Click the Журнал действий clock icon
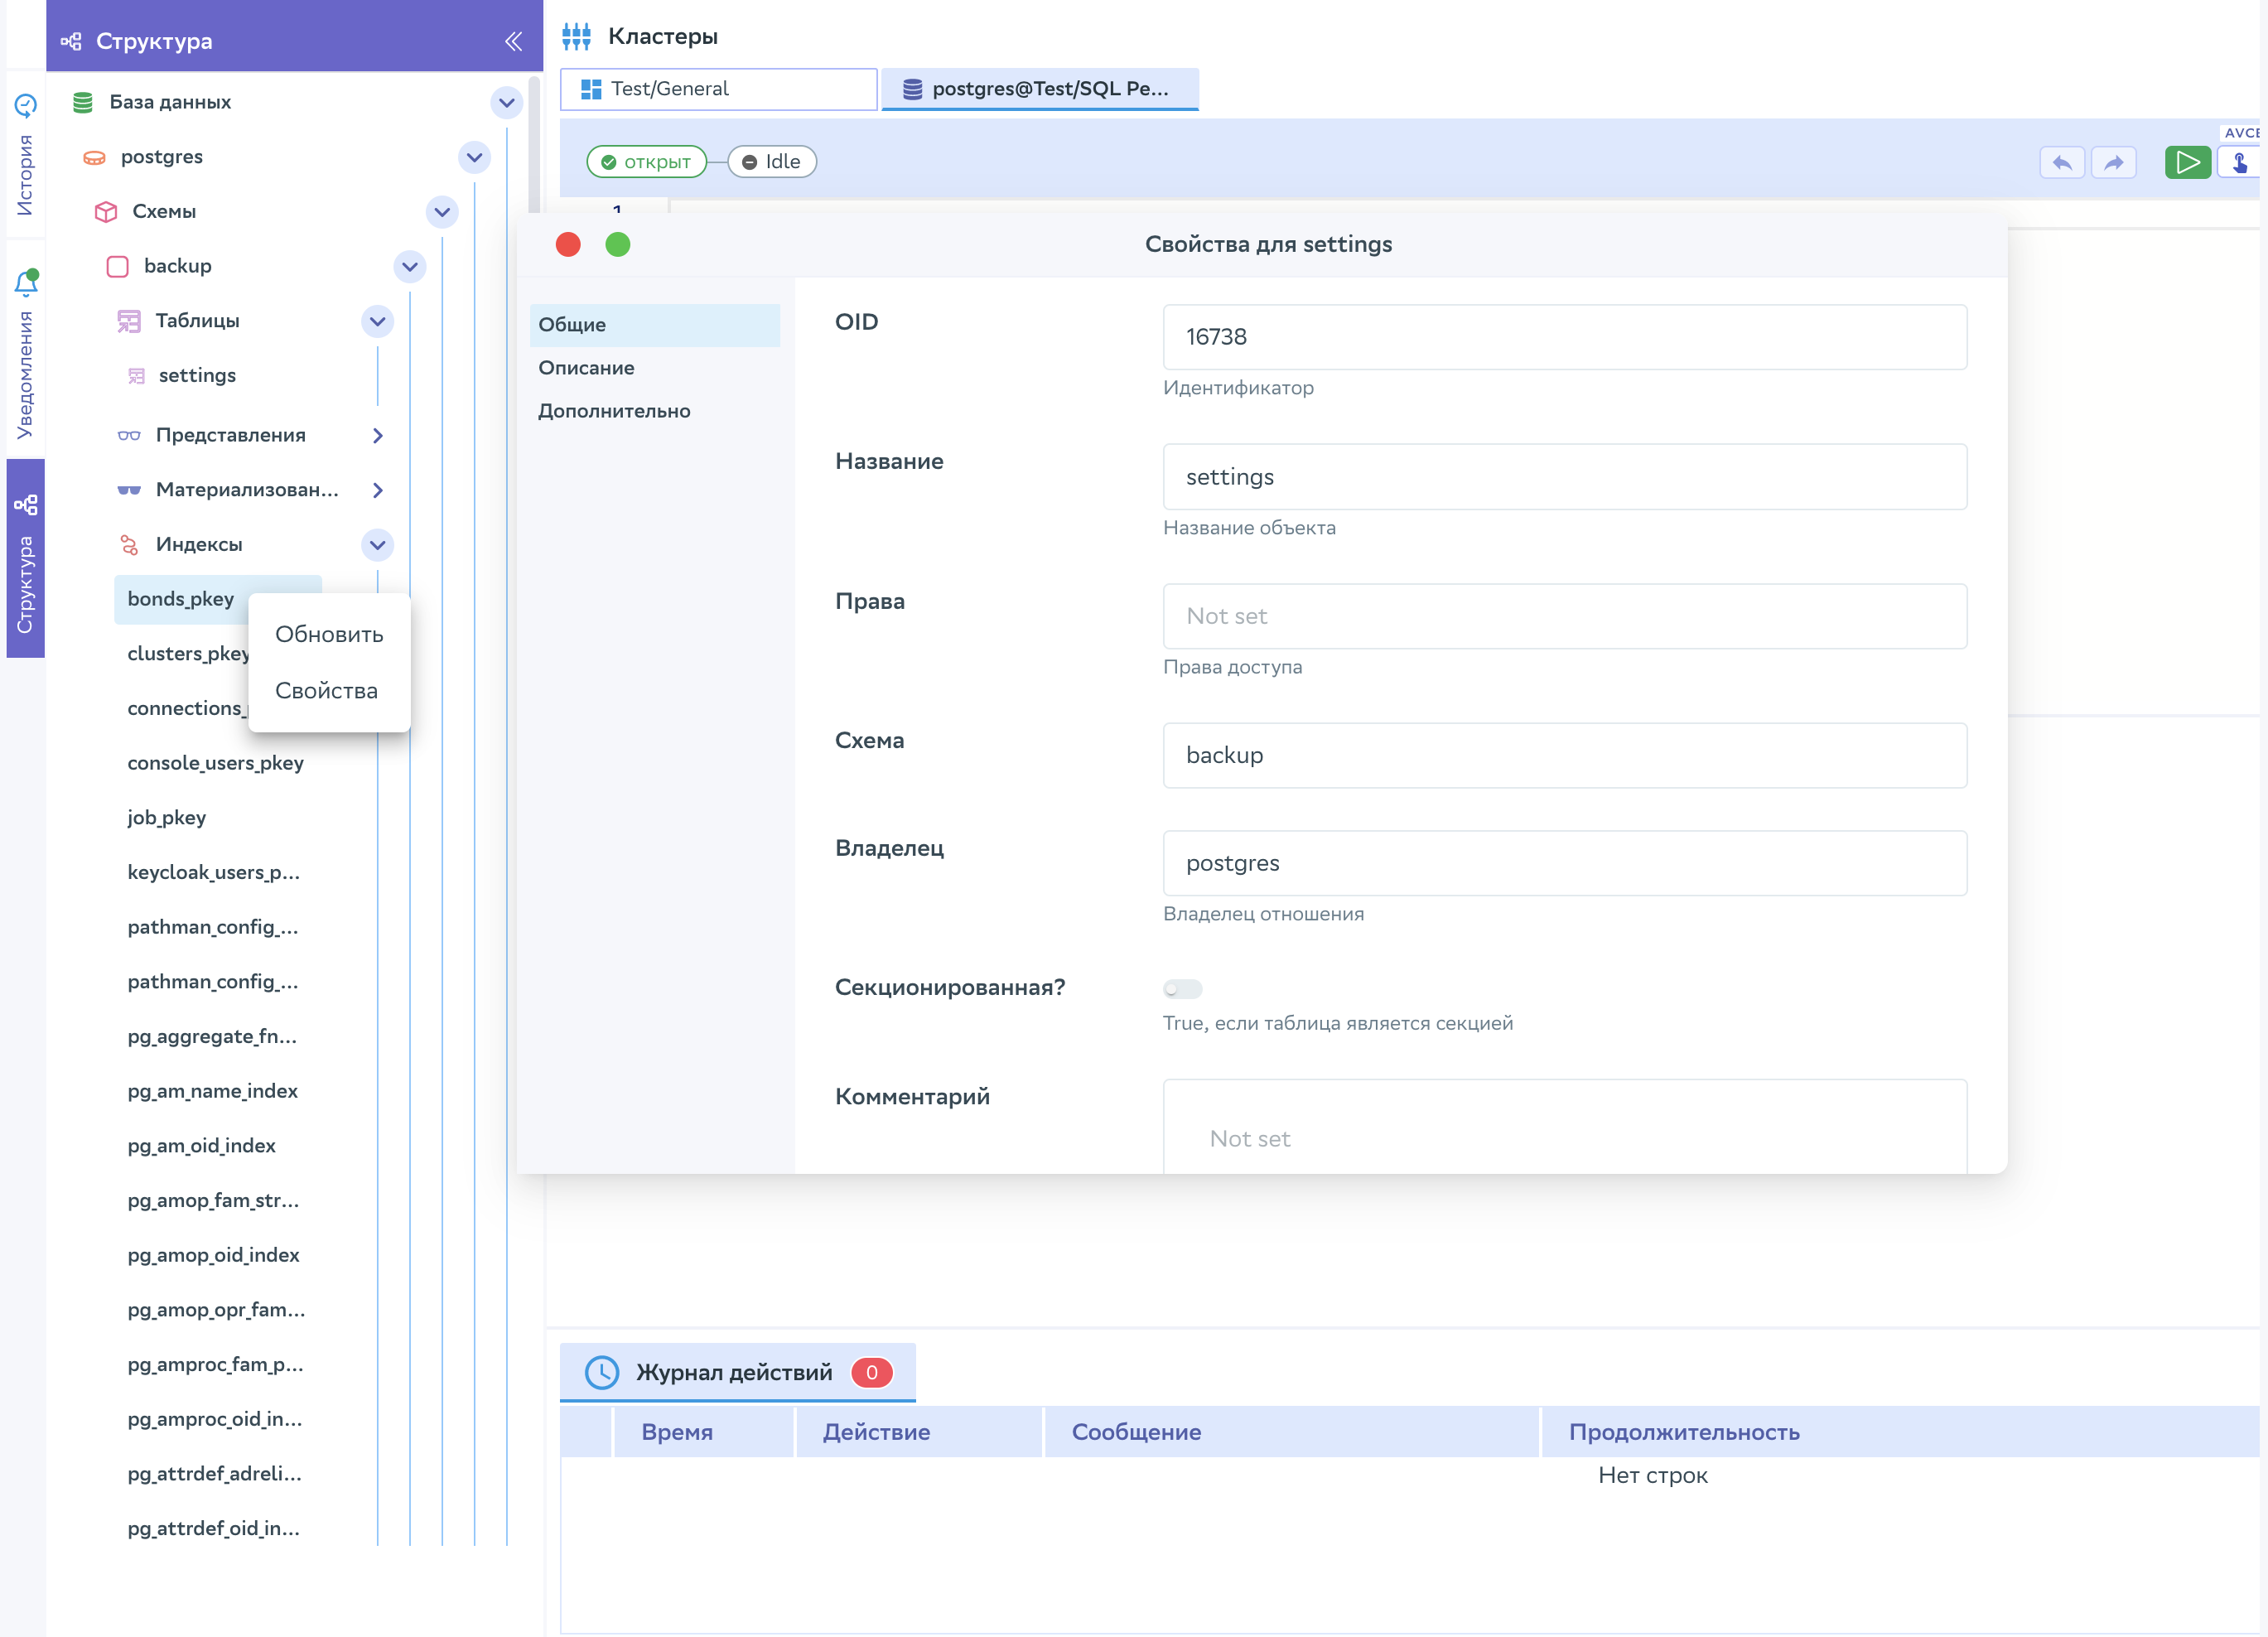This screenshot has width=2268, height=1637. pyautogui.click(x=601, y=1372)
